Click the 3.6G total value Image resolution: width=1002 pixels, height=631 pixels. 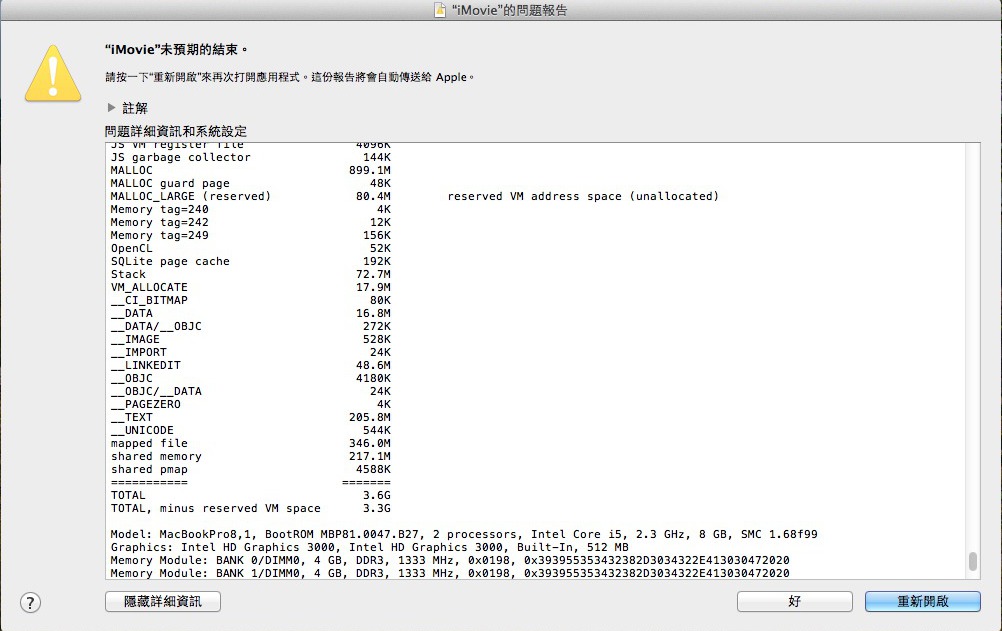click(377, 495)
